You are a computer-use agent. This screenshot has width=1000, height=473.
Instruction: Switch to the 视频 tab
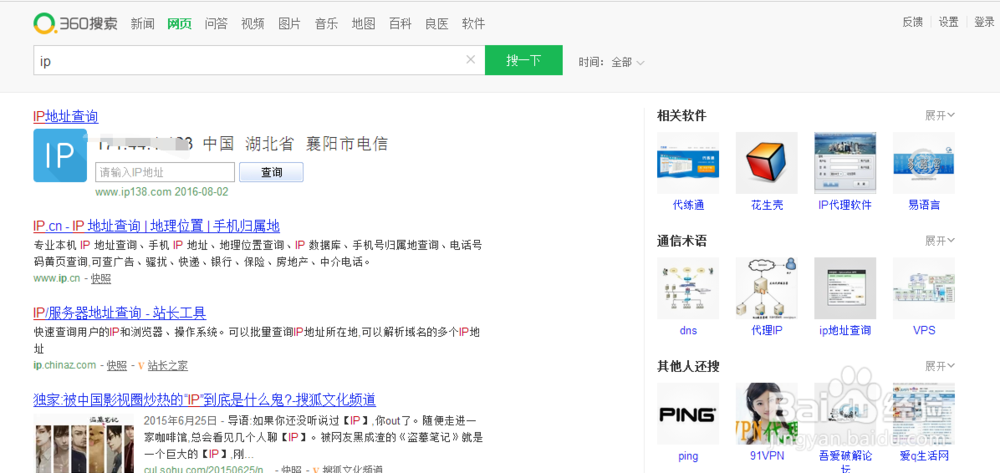pos(253,24)
